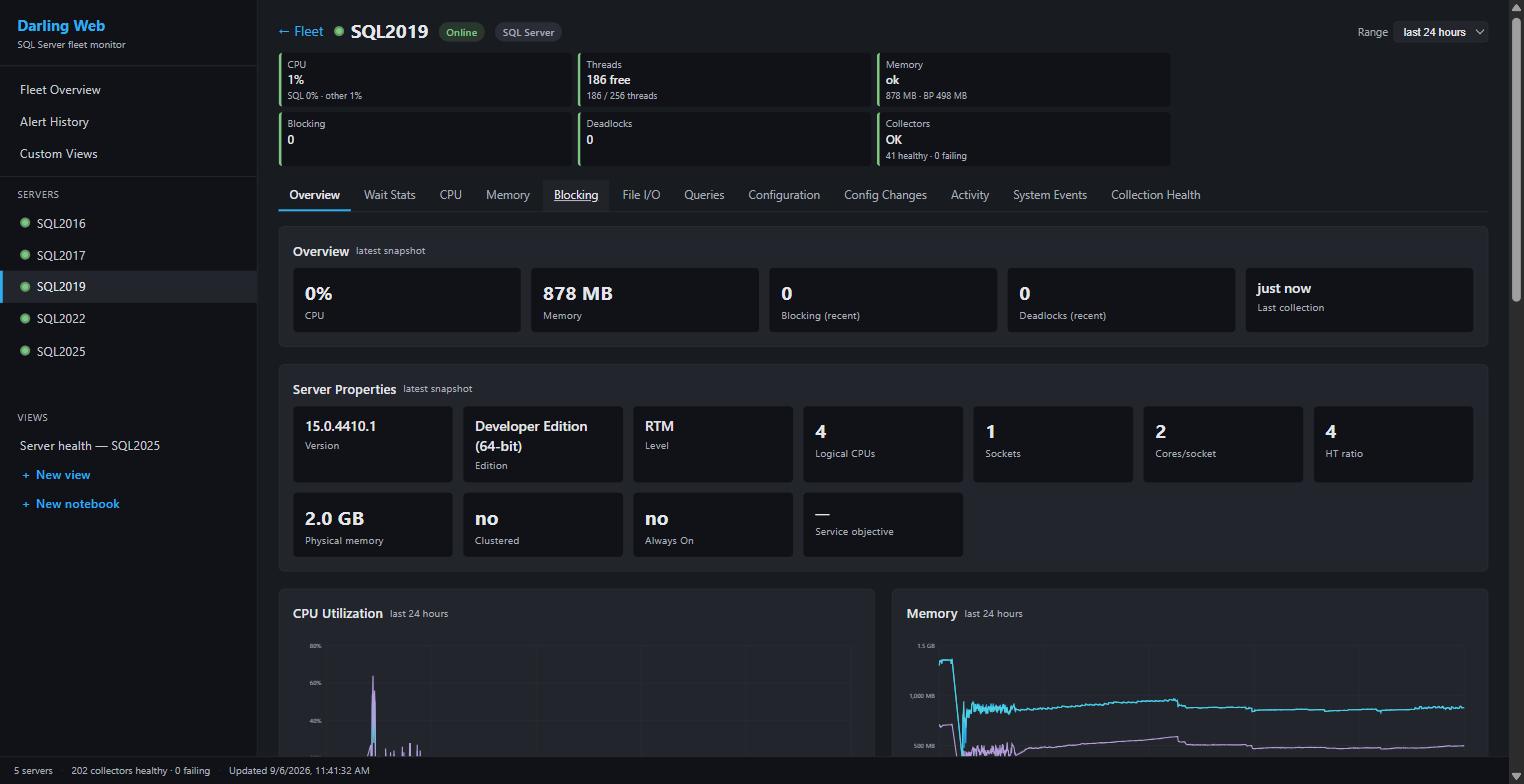
Task: Select the SQL2016 server
Action: (128, 223)
